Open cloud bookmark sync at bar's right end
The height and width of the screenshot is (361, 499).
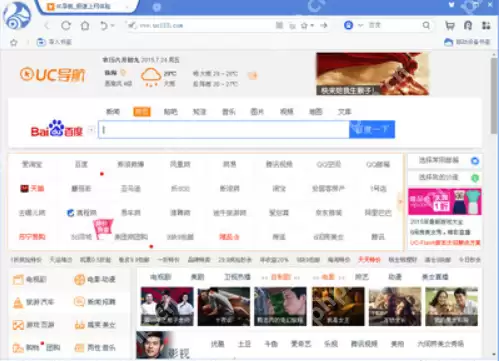[x=467, y=42]
